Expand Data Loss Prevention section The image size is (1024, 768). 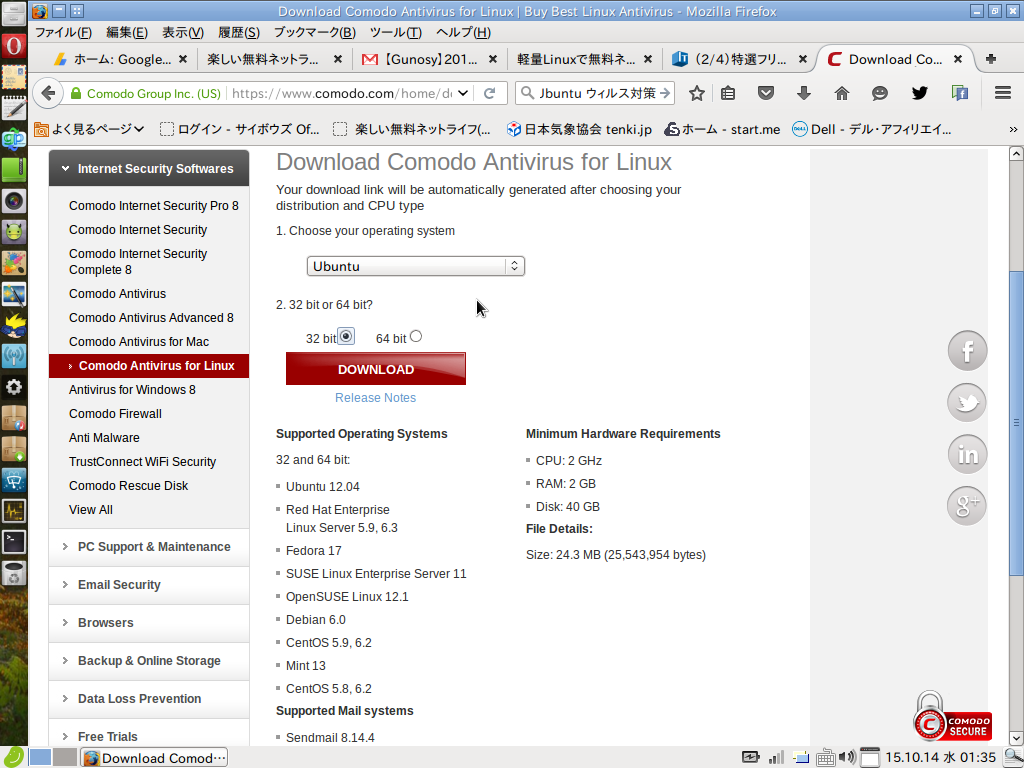[149, 699]
